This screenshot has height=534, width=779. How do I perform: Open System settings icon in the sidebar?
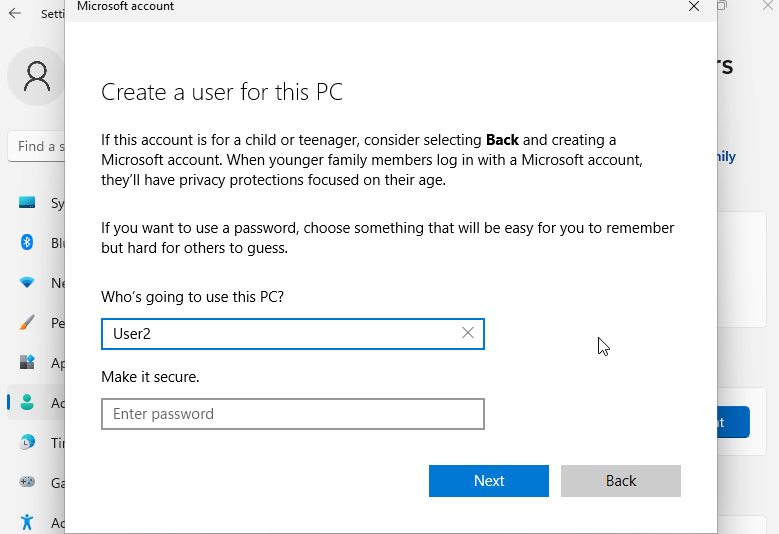pyautogui.click(x=27, y=202)
